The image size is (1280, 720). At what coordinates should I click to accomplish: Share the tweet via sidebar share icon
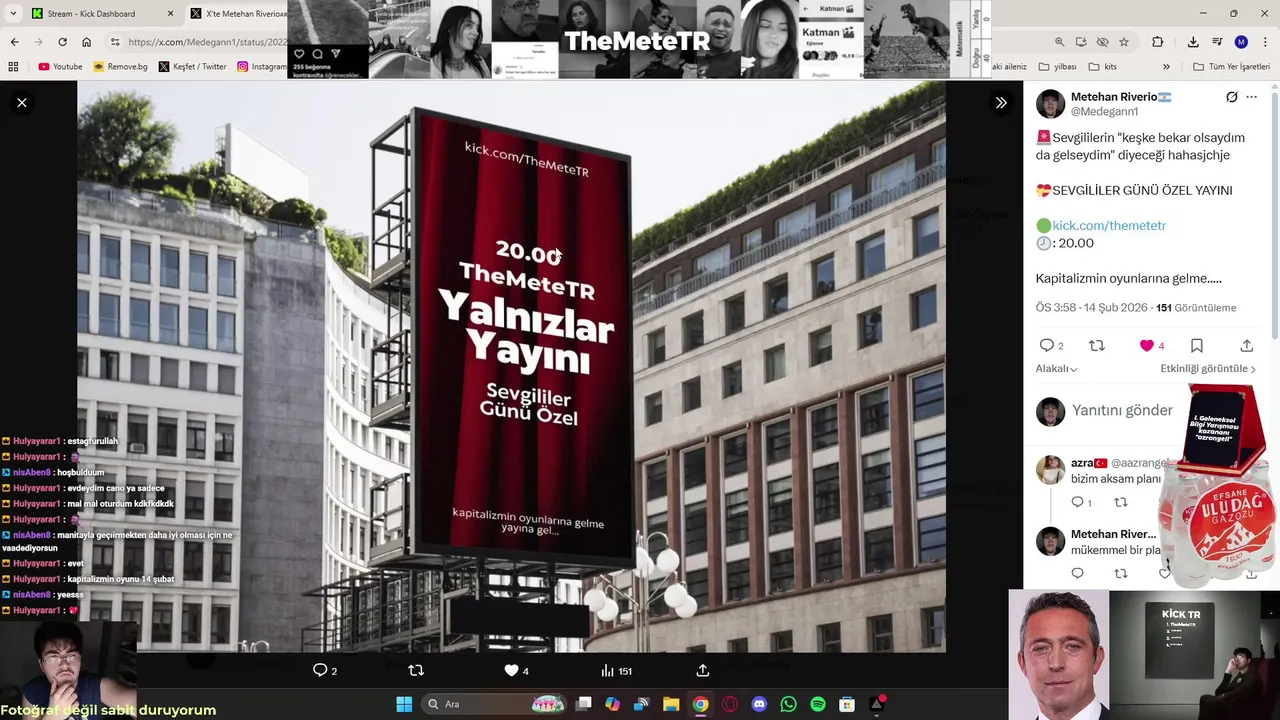click(1247, 345)
